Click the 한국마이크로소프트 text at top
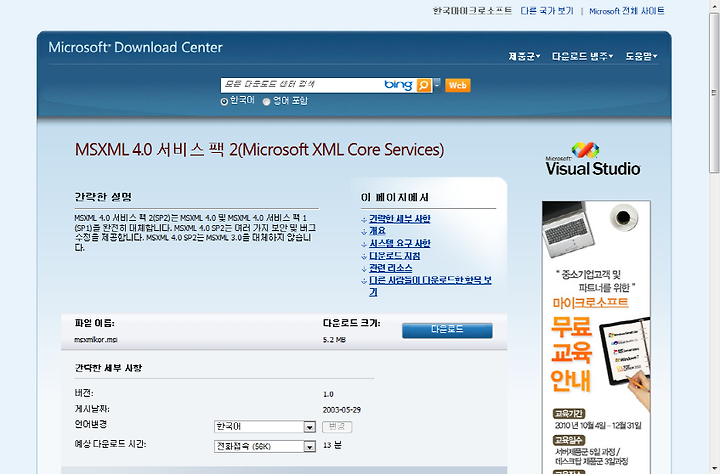The height and width of the screenshot is (474, 720). 472,11
